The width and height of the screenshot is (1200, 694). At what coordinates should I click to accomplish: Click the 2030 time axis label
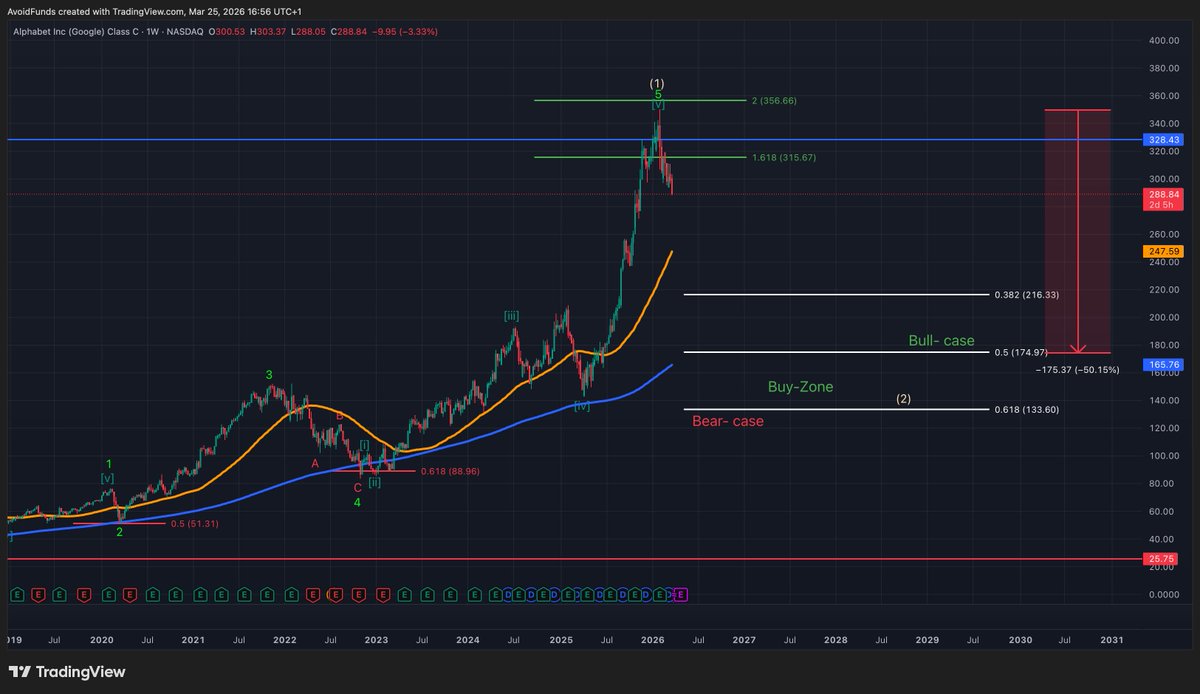click(x=1020, y=638)
